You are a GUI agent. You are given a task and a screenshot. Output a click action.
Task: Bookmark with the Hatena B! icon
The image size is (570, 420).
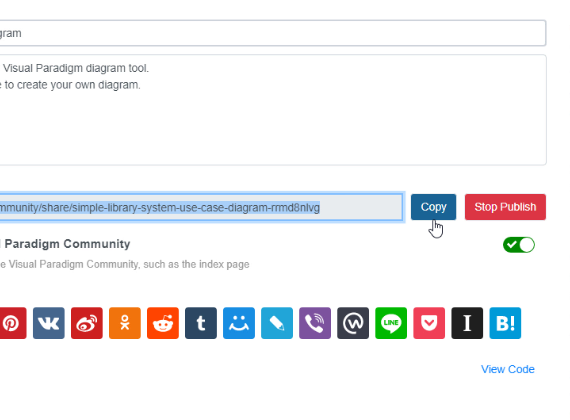505,323
